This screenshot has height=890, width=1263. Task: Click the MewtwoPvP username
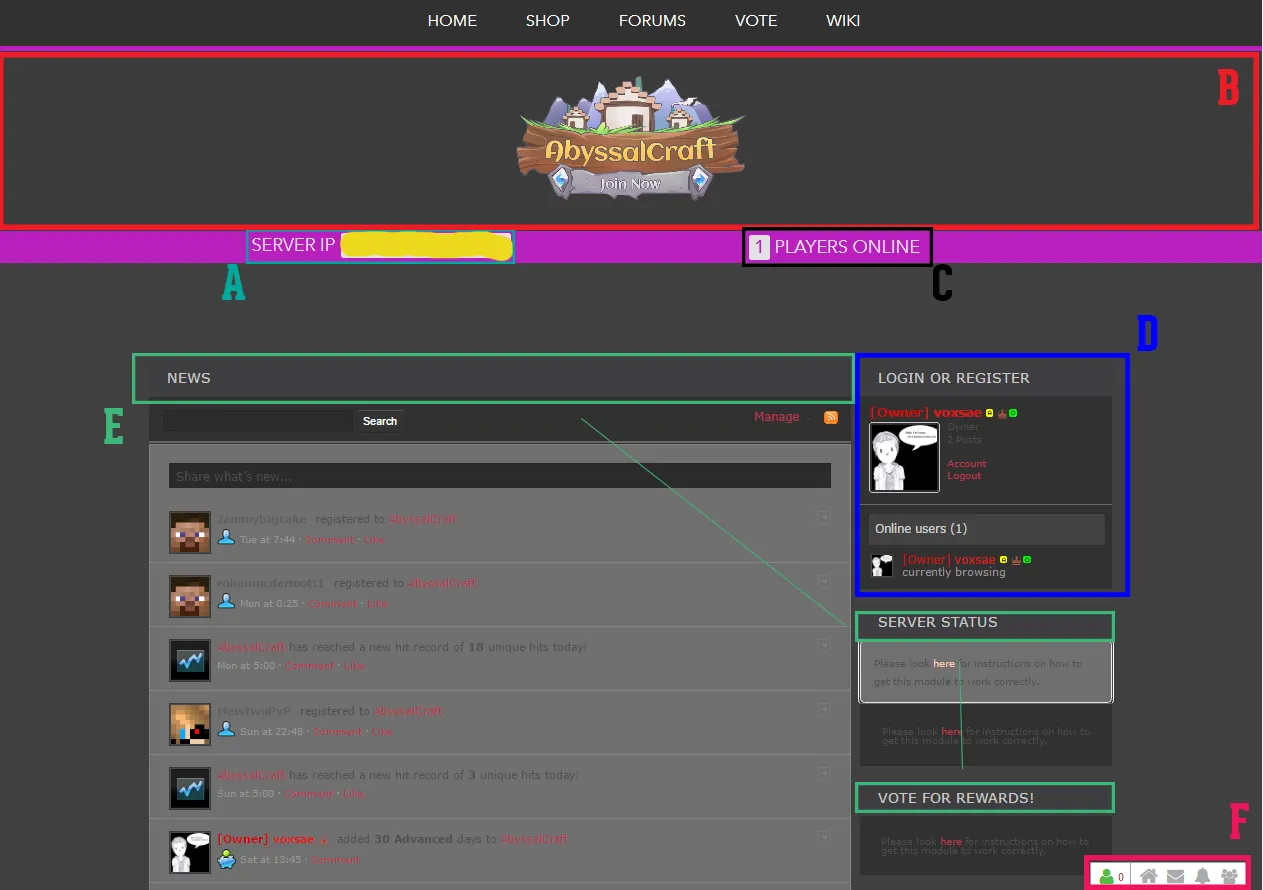pos(254,711)
